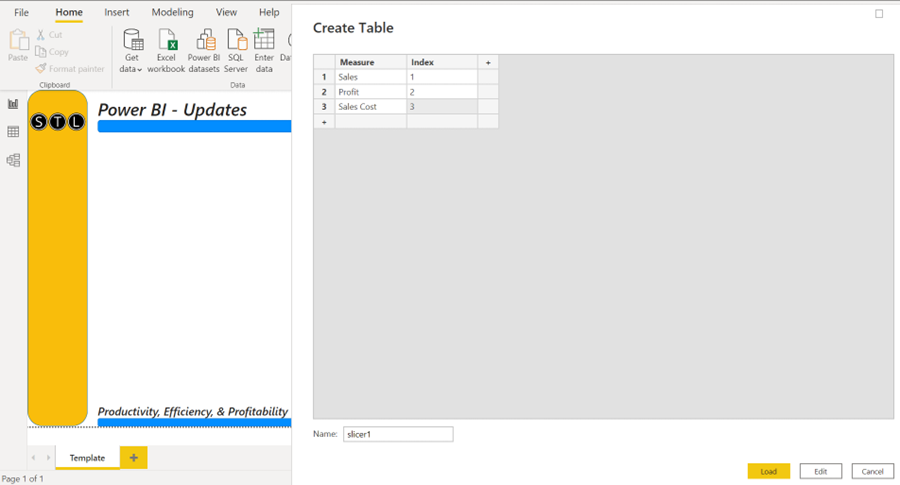Select Index cell in the Profit row

442,92
